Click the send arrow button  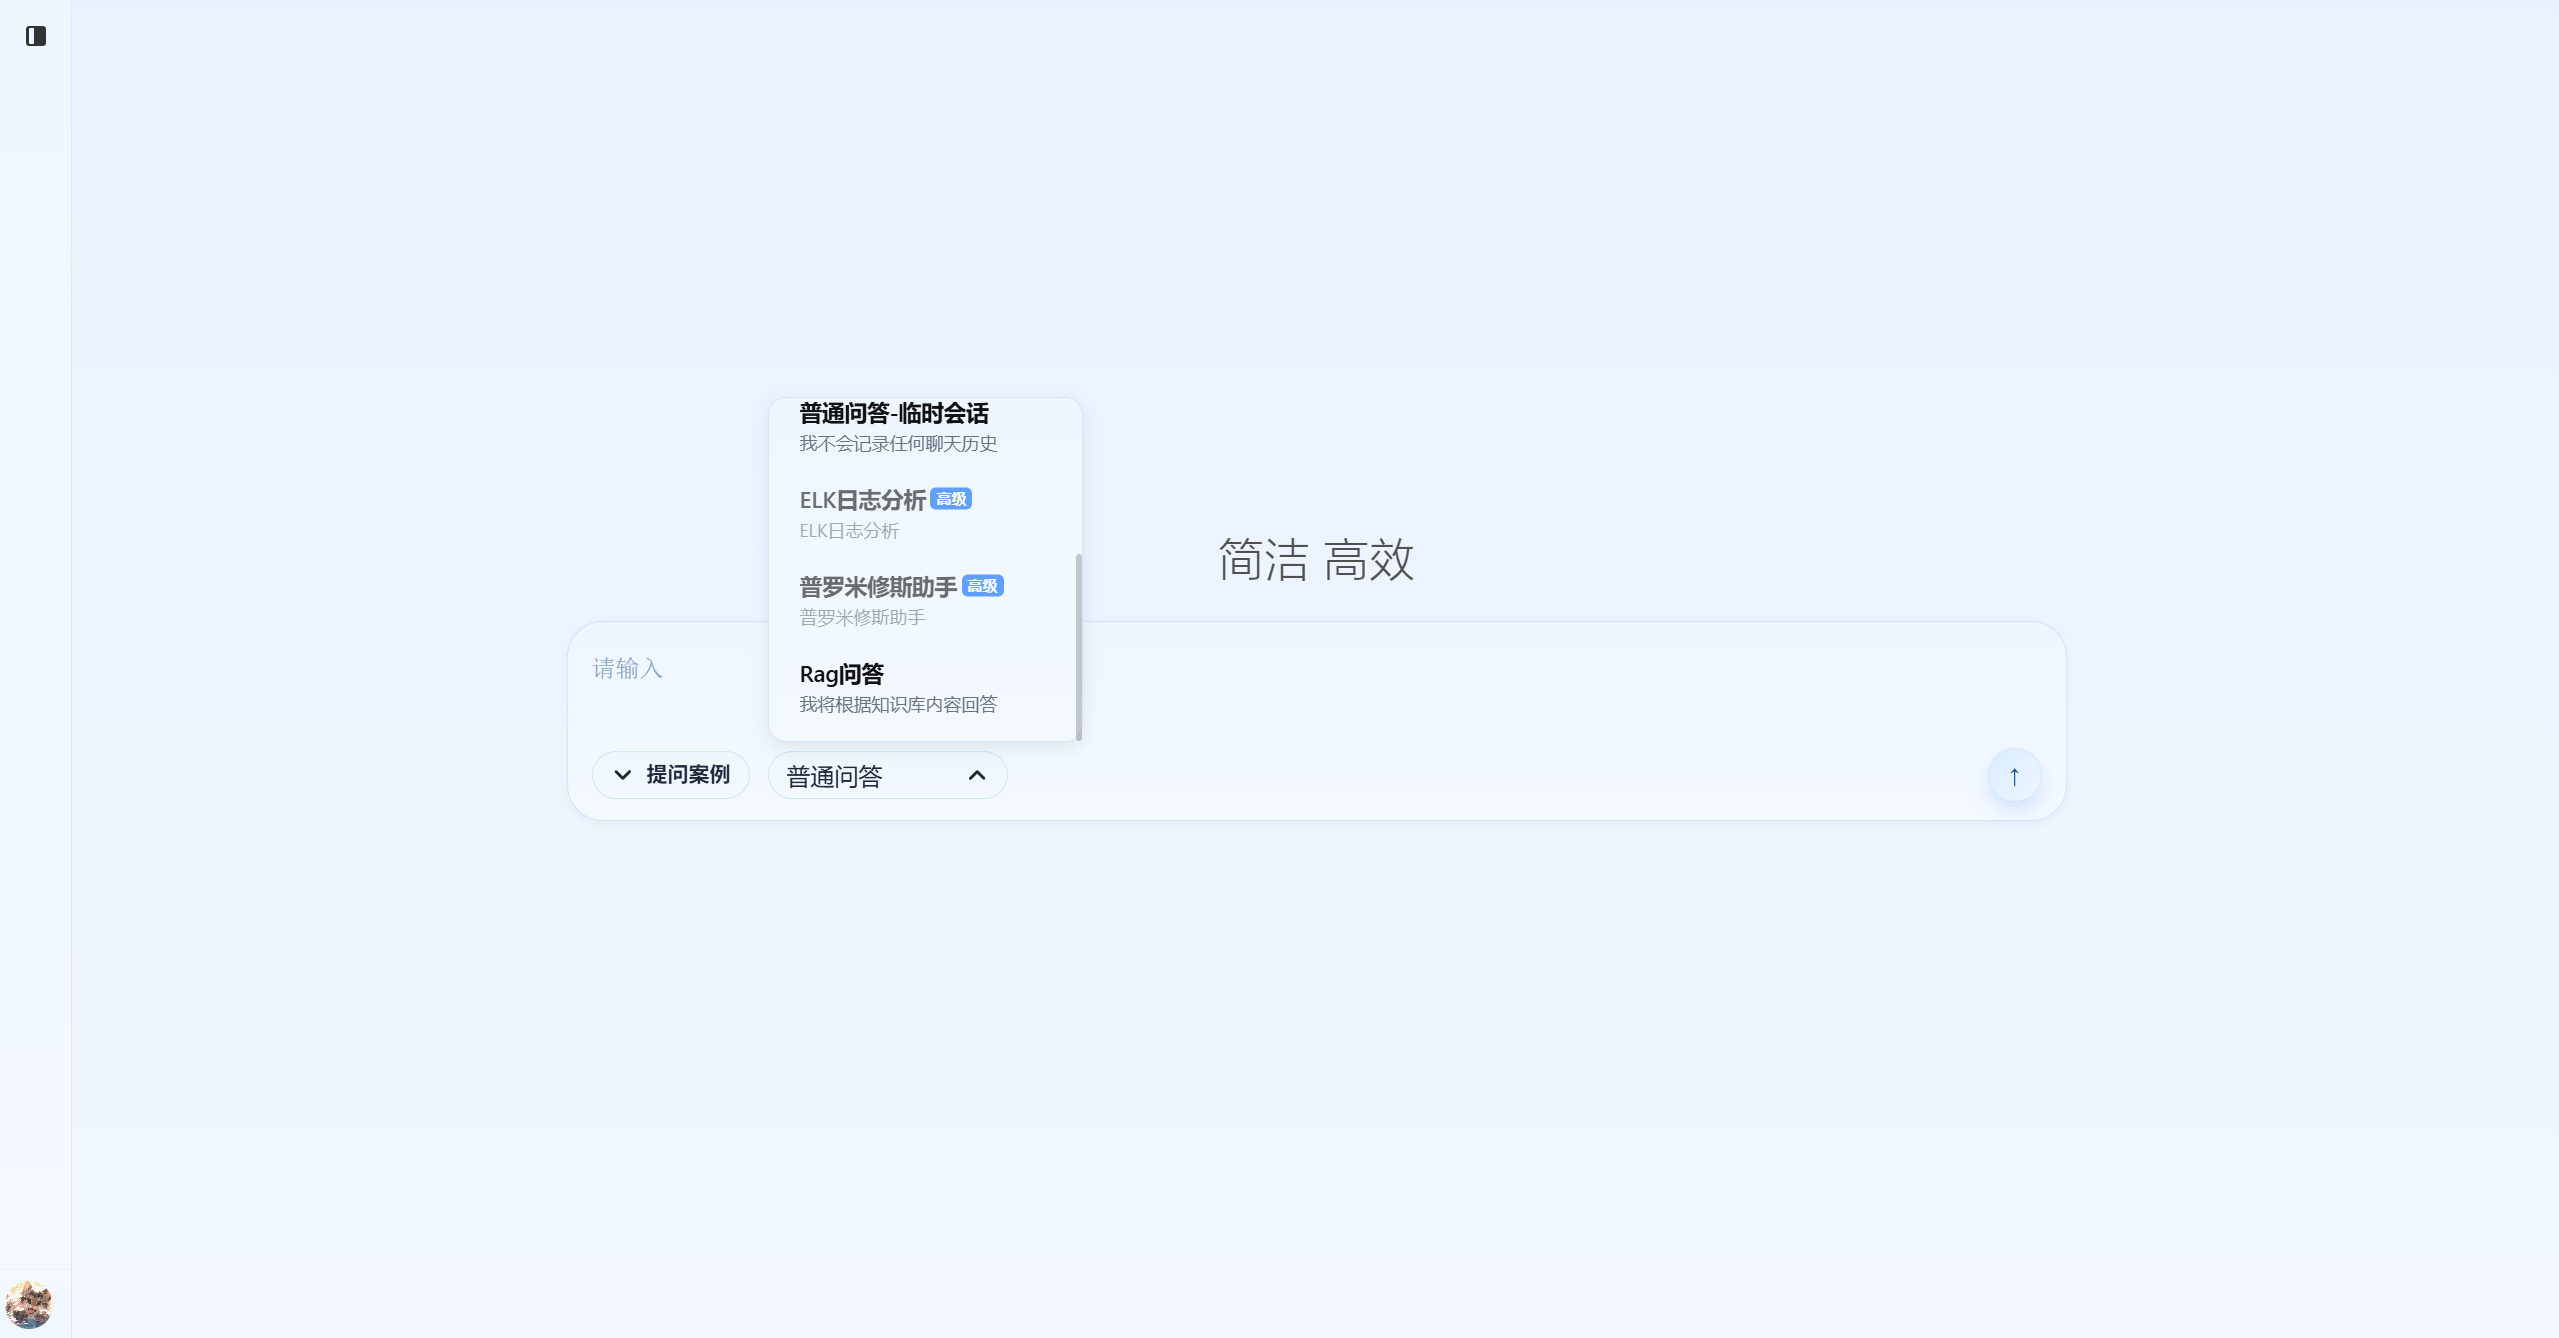click(x=2013, y=776)
